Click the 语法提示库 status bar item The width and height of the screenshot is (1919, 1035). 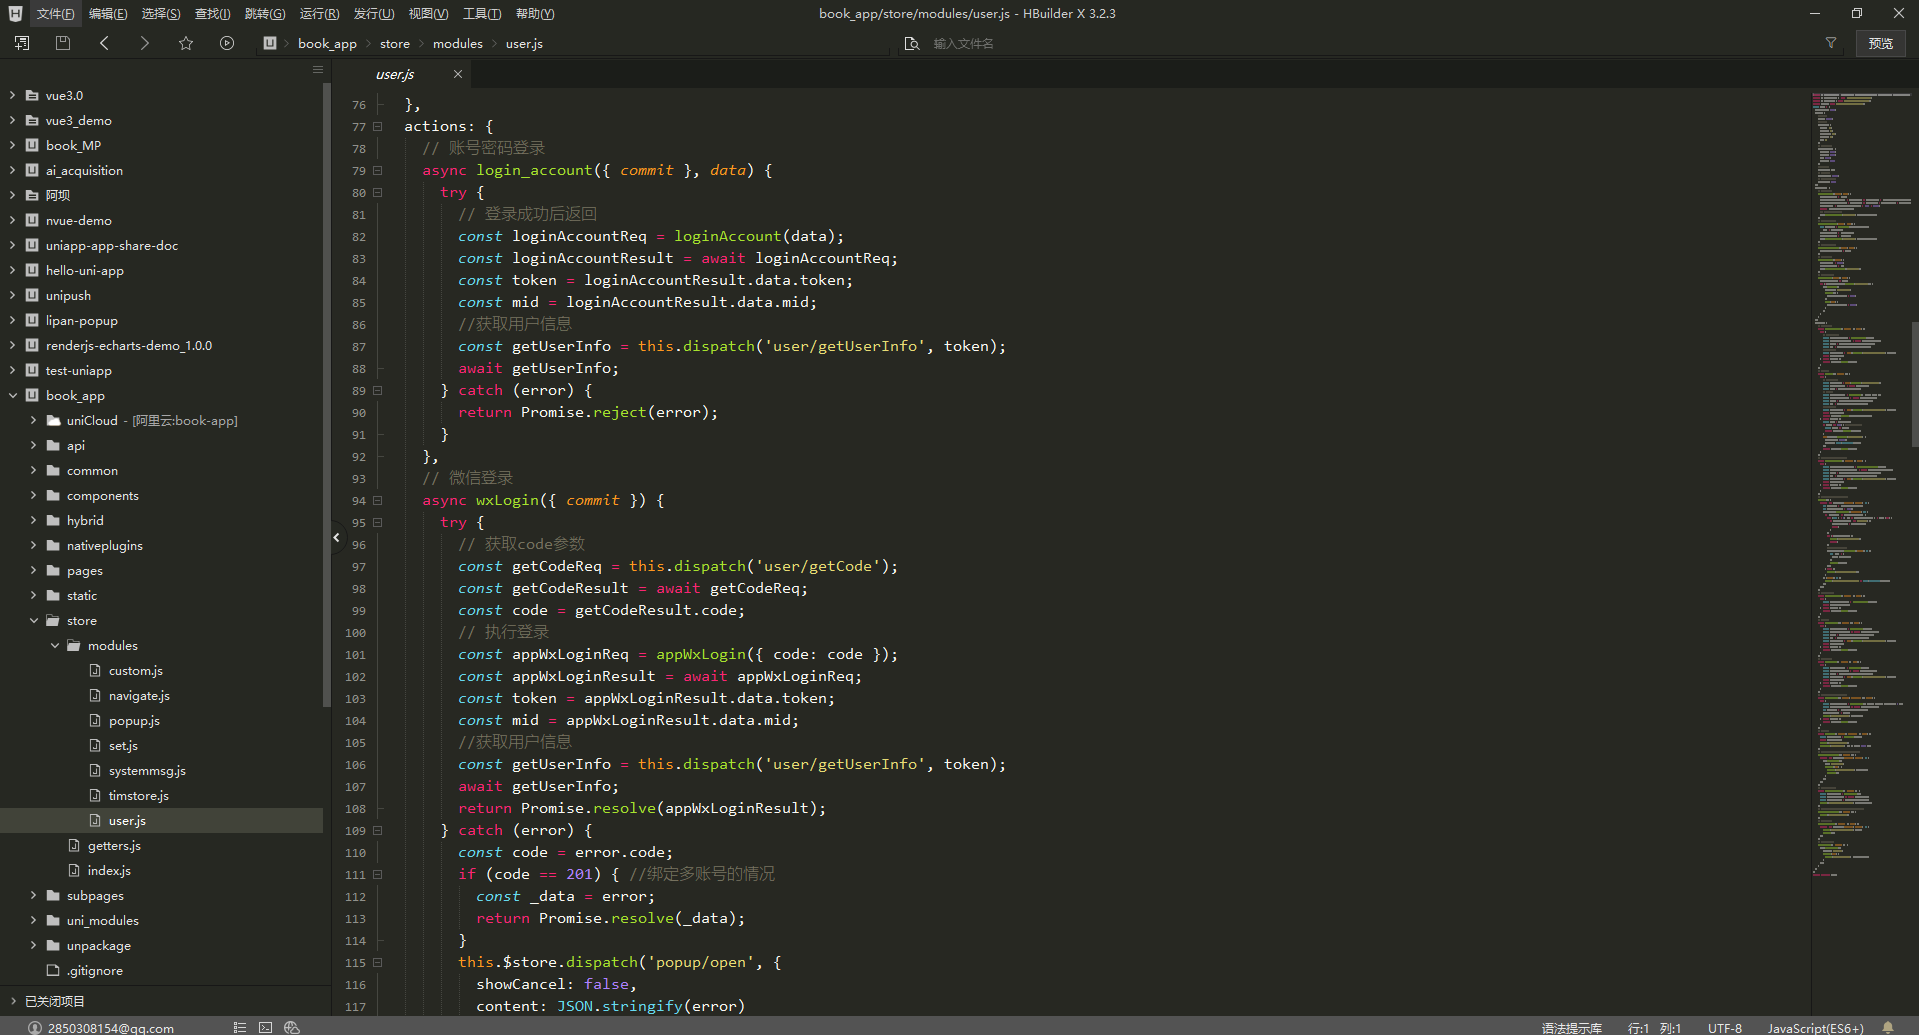click(x=1571, y=1028)
